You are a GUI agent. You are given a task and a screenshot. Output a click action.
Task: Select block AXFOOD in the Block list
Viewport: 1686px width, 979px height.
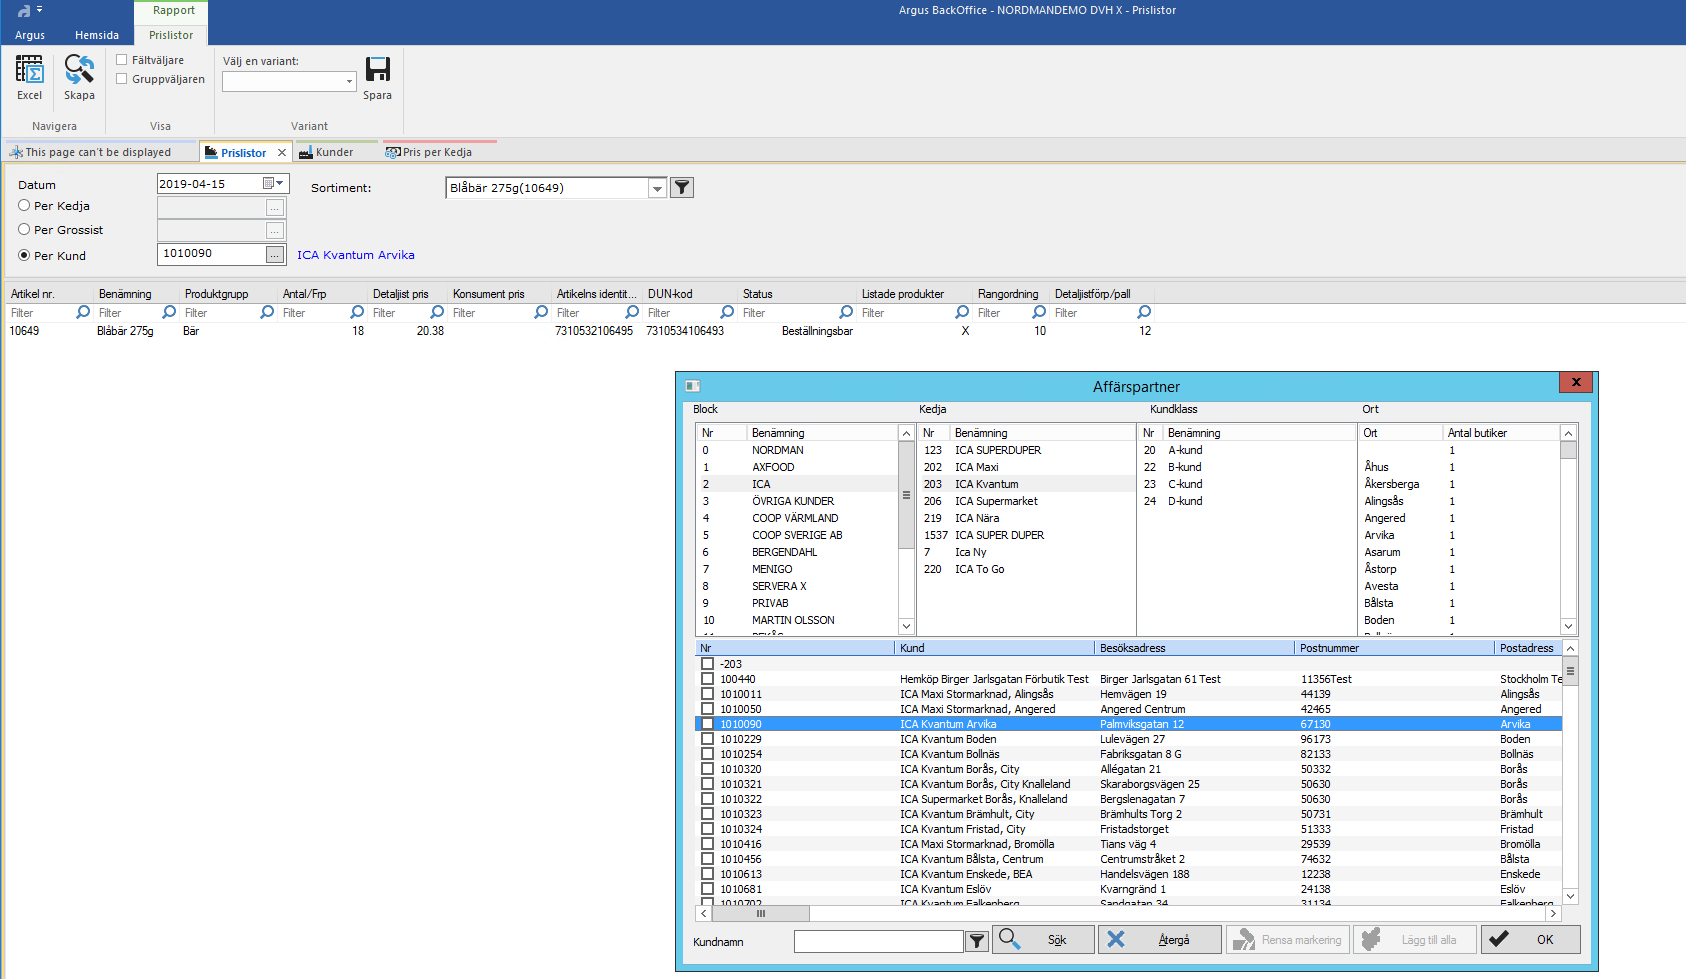pos(798,467)
